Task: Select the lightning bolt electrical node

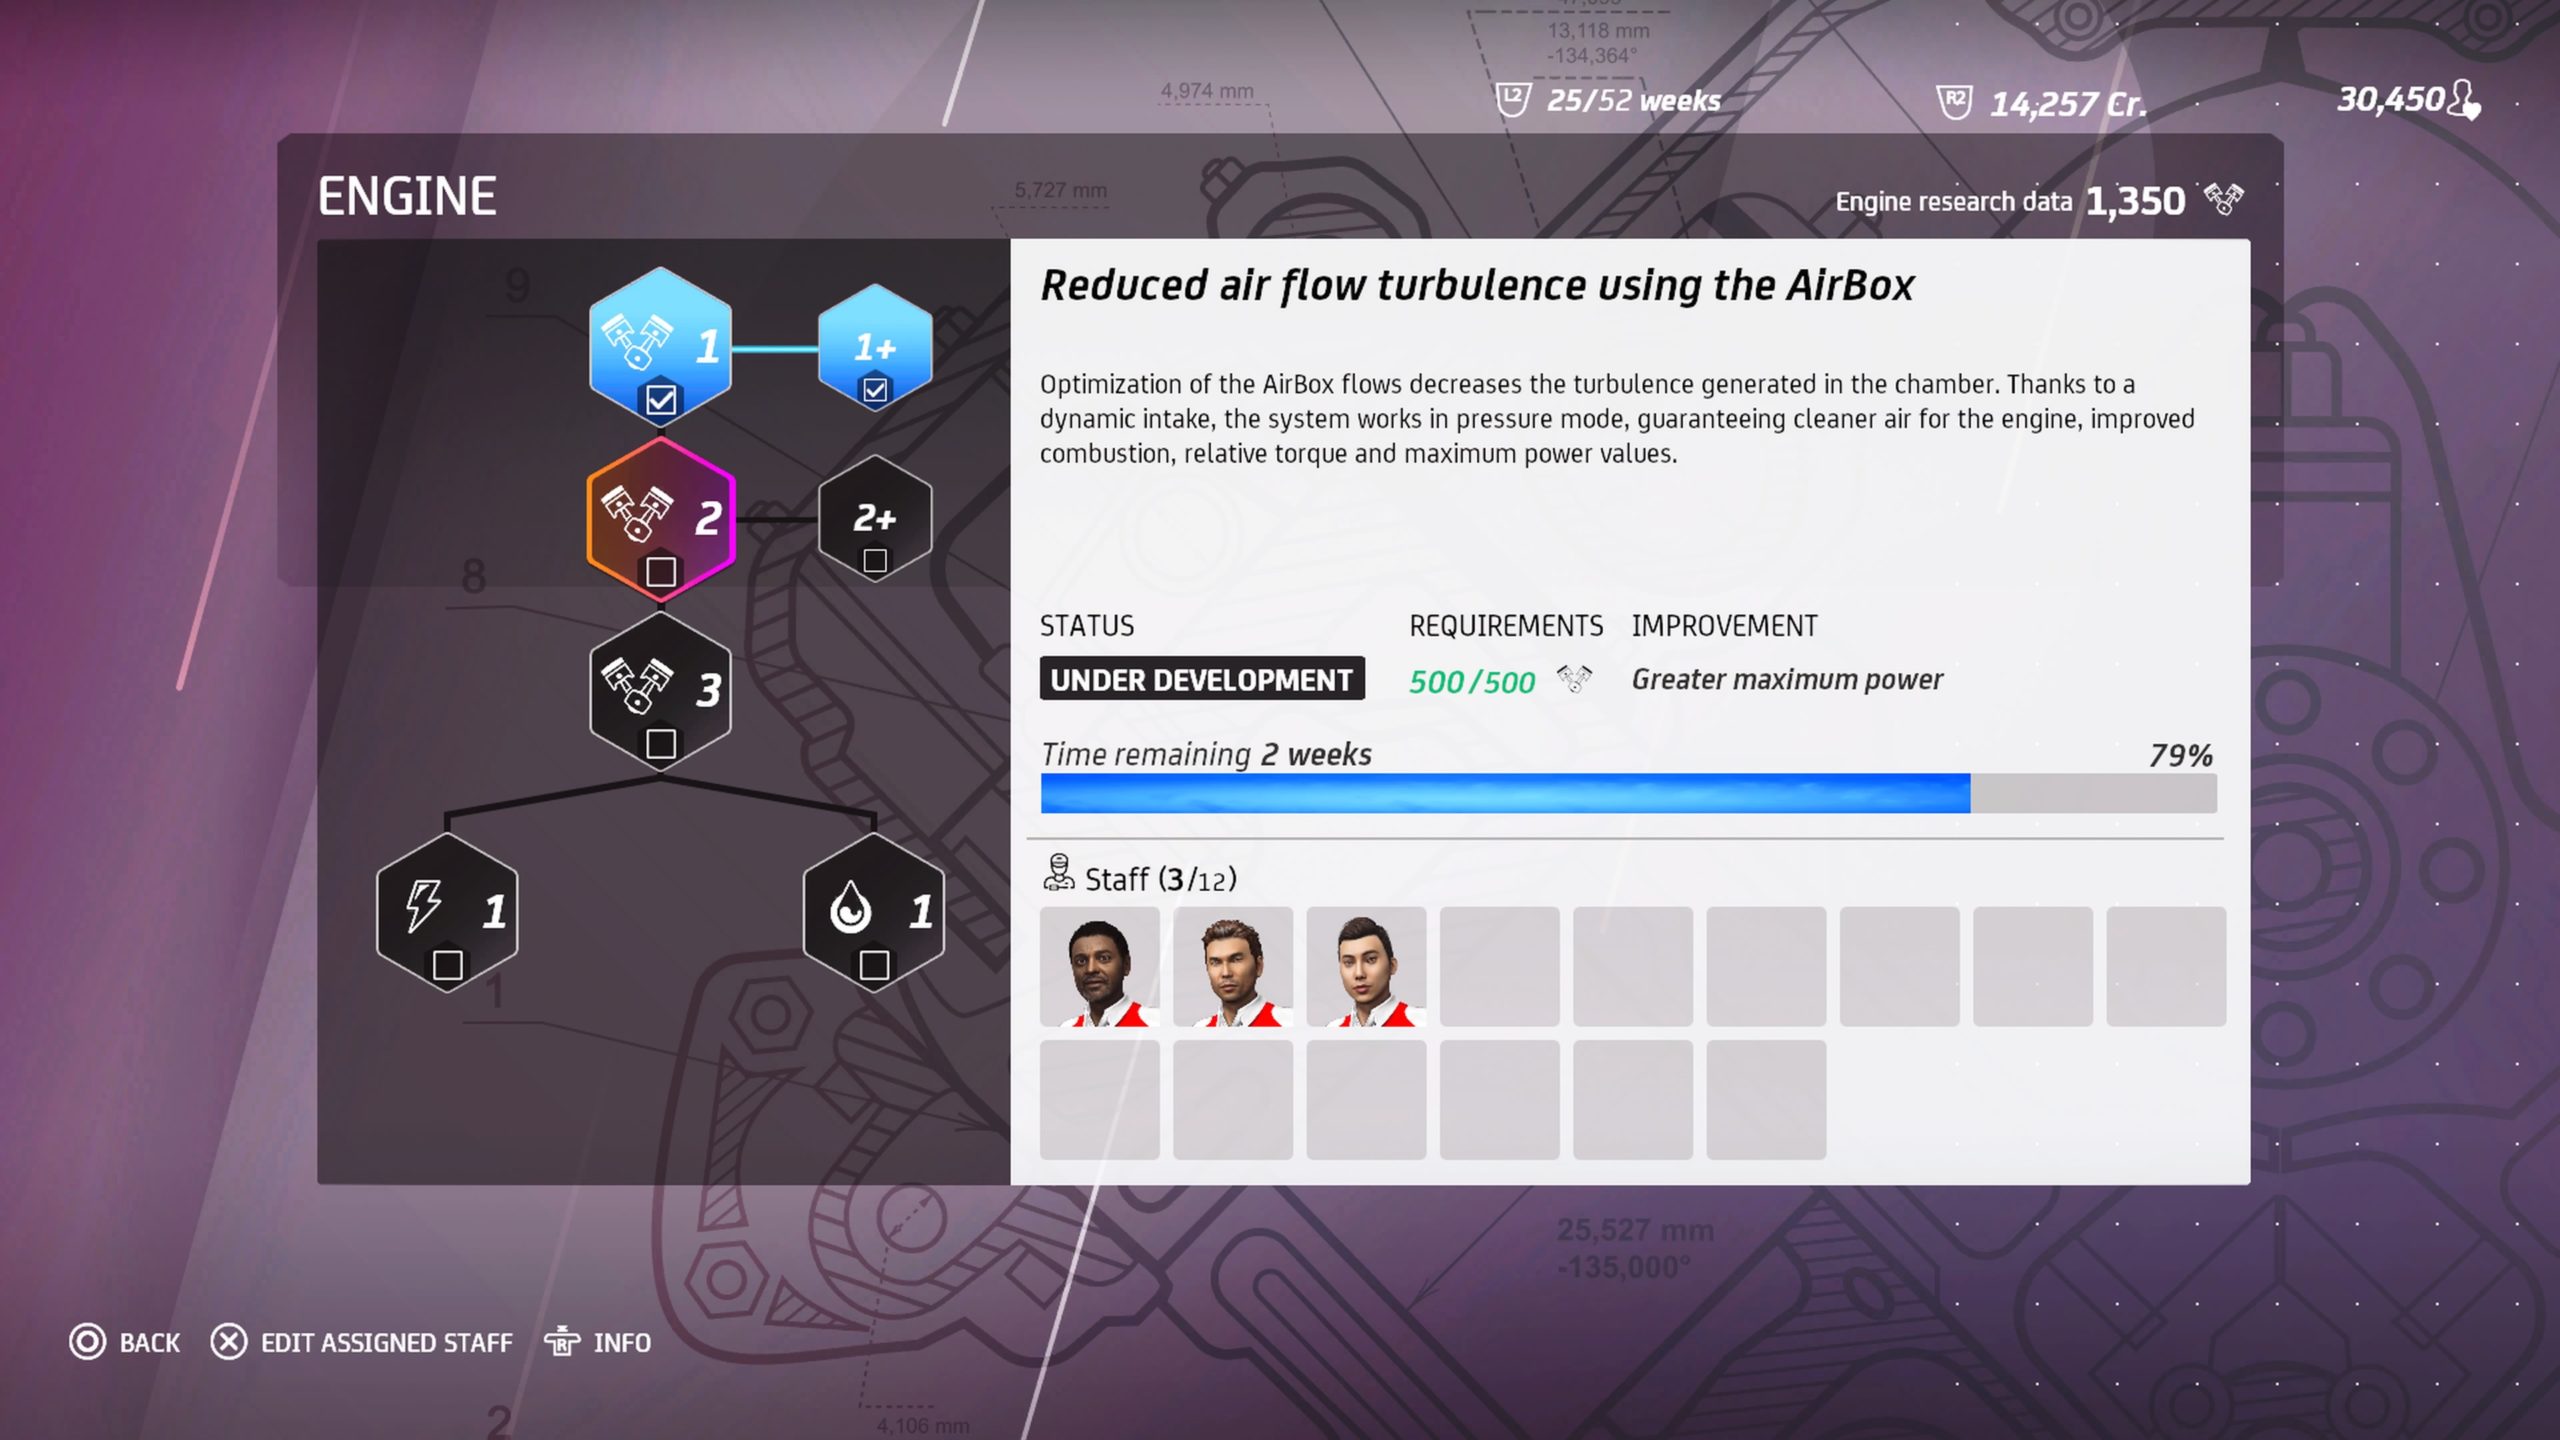Action: 447,912
